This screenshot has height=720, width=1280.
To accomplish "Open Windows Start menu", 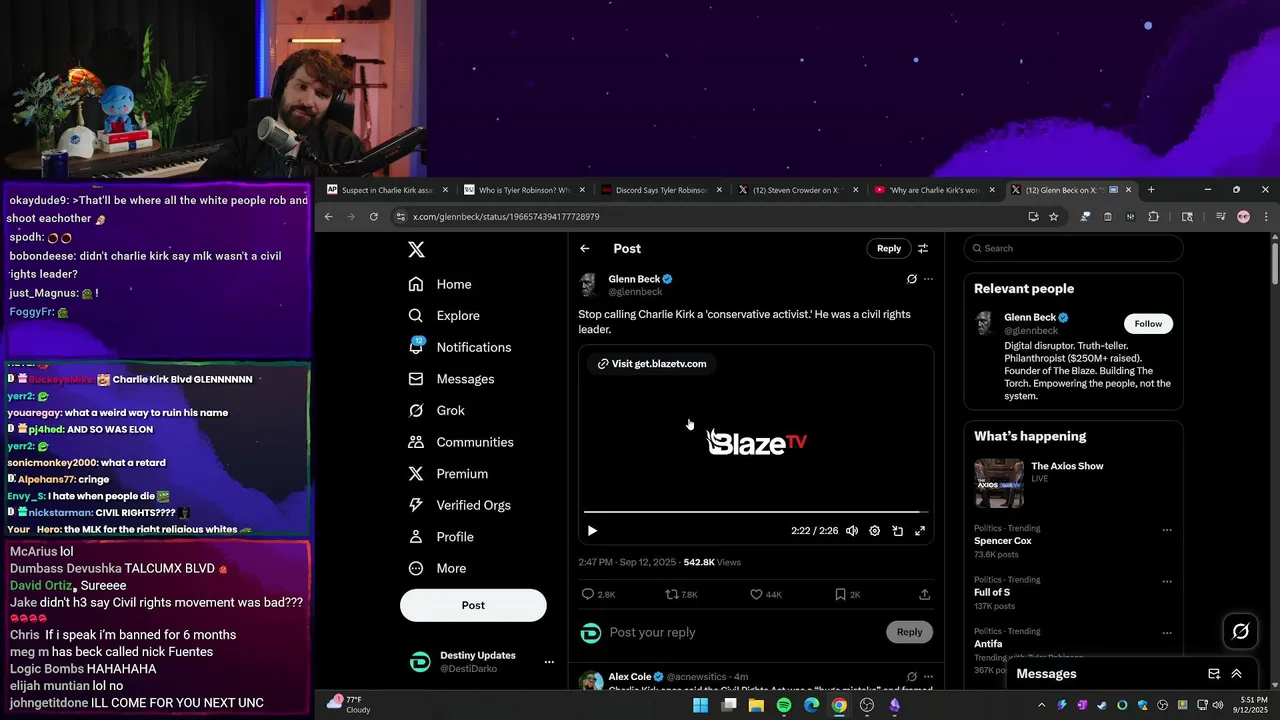I will click(x=701, y=705).
